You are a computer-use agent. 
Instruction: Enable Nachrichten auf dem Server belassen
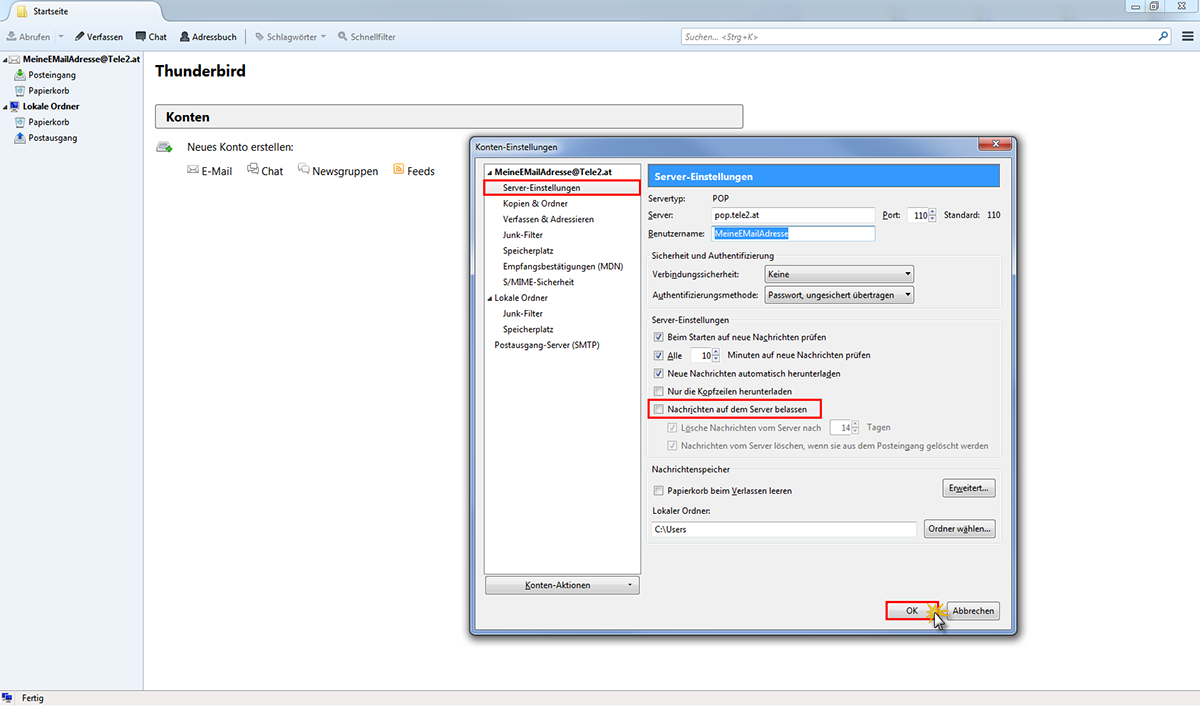[658, 409]
